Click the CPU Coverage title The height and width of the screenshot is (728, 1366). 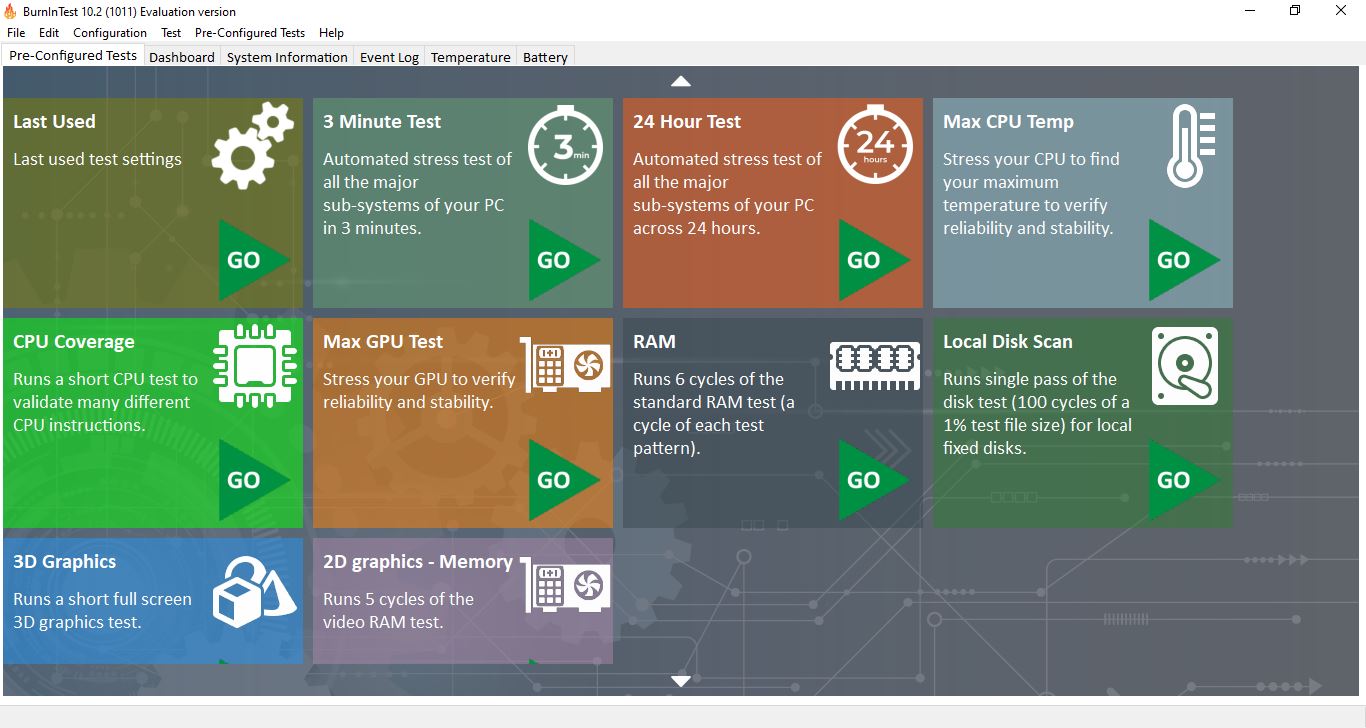tap(73, 342)
